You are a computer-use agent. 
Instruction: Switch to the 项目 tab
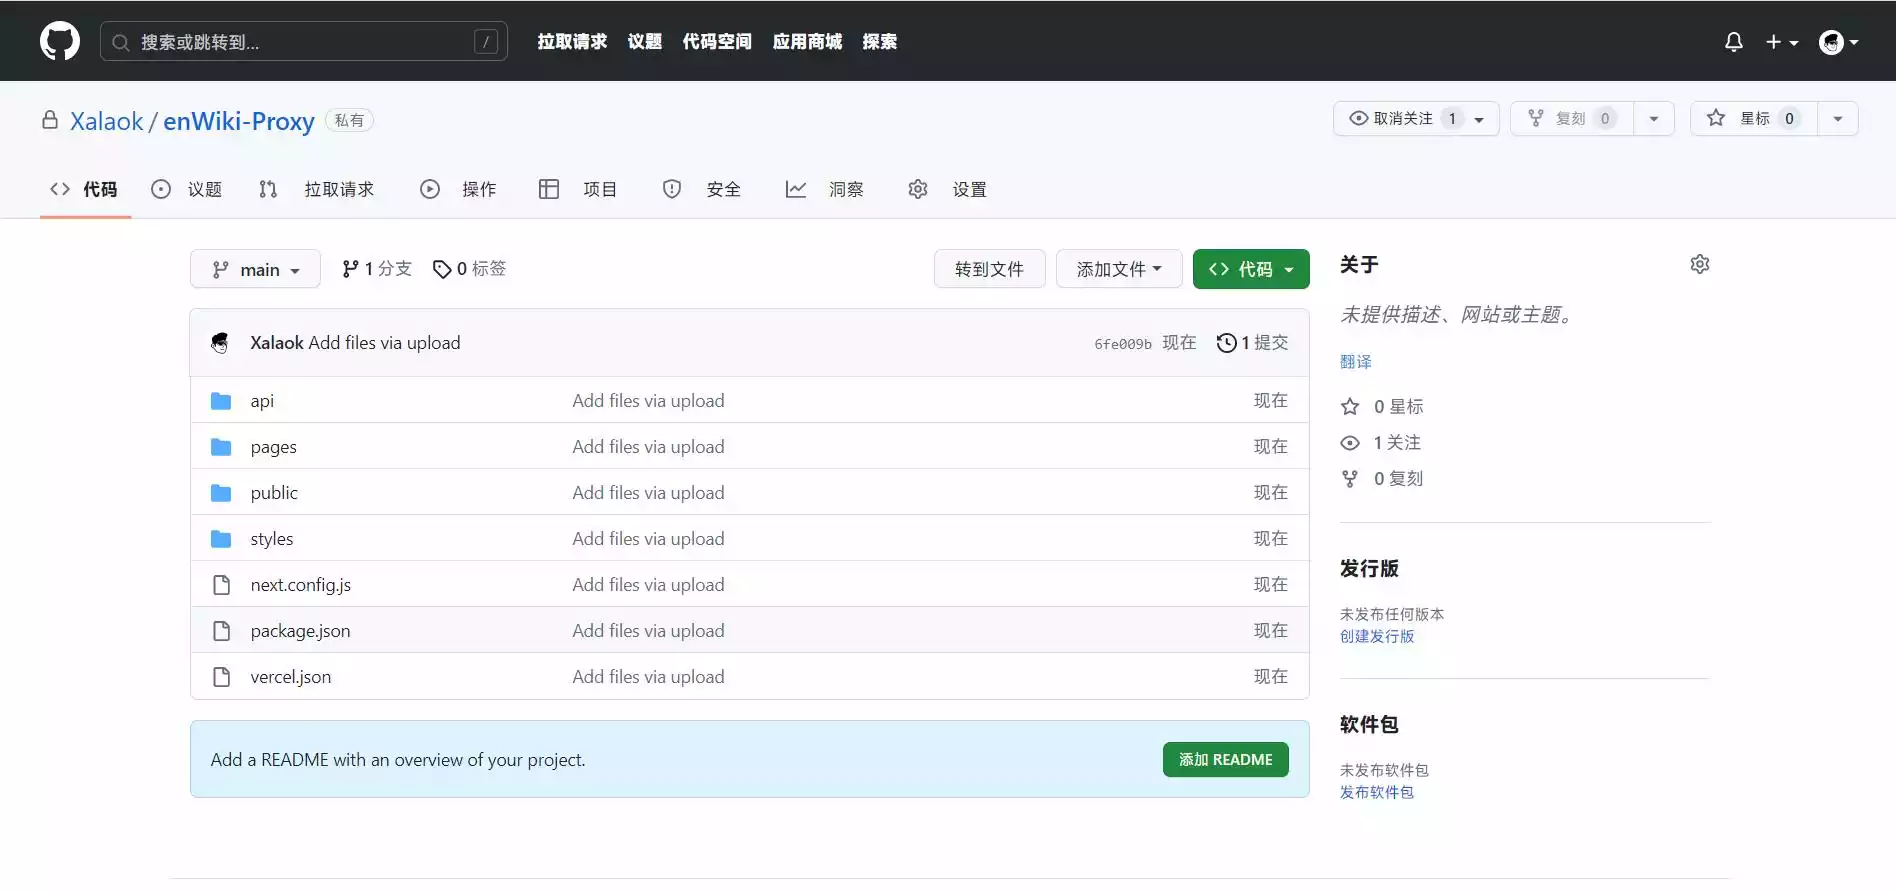pyautogui.click(x=578, y=189)
